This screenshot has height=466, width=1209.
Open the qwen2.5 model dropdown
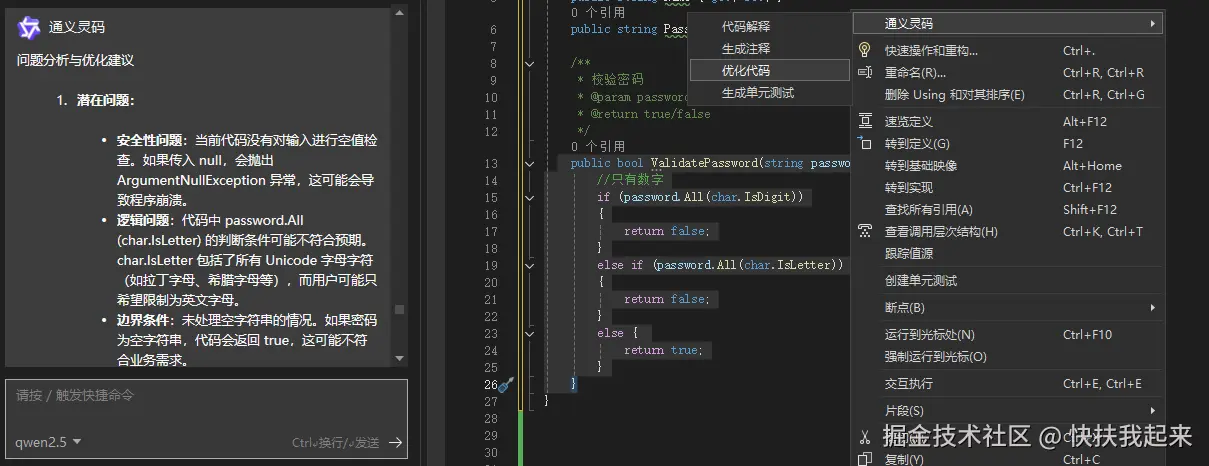49,442
